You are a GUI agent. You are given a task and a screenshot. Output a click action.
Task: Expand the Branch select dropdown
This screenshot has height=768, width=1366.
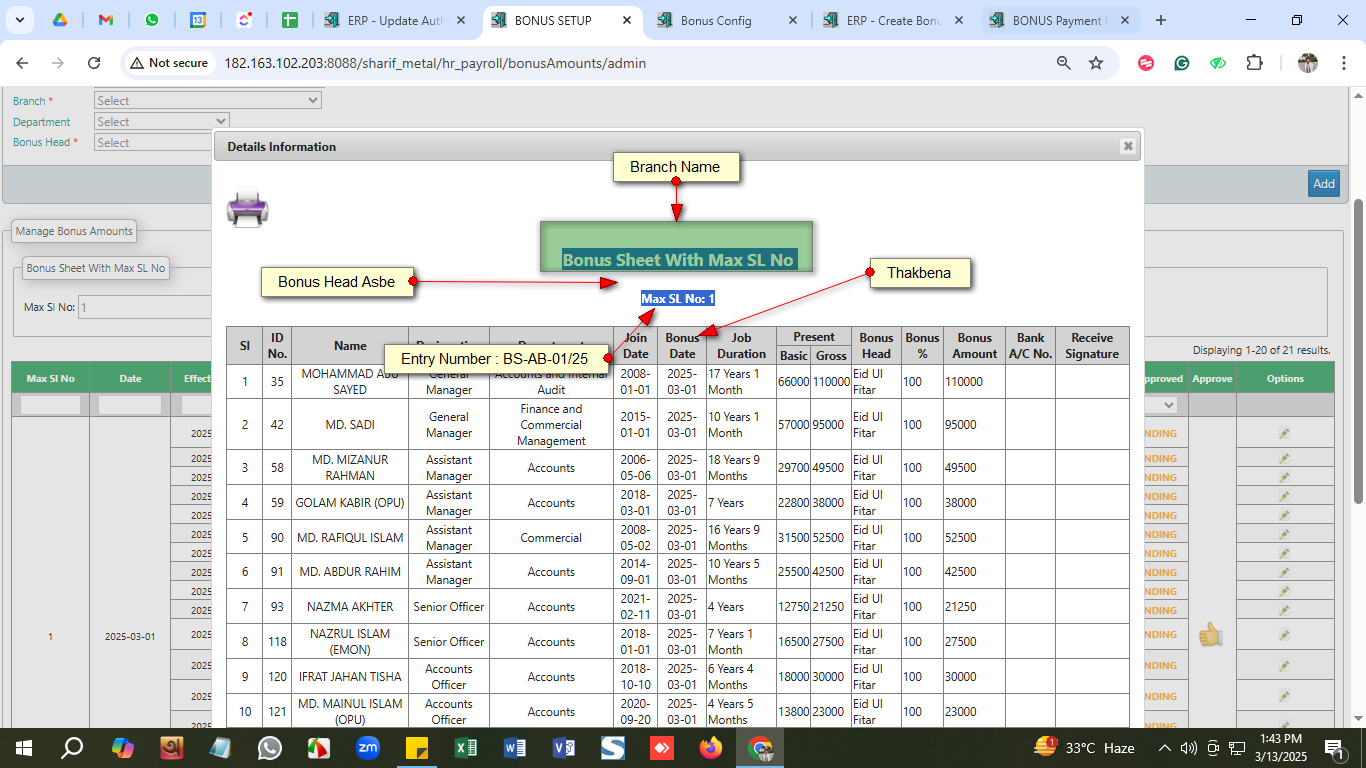[x=207, y=101]
